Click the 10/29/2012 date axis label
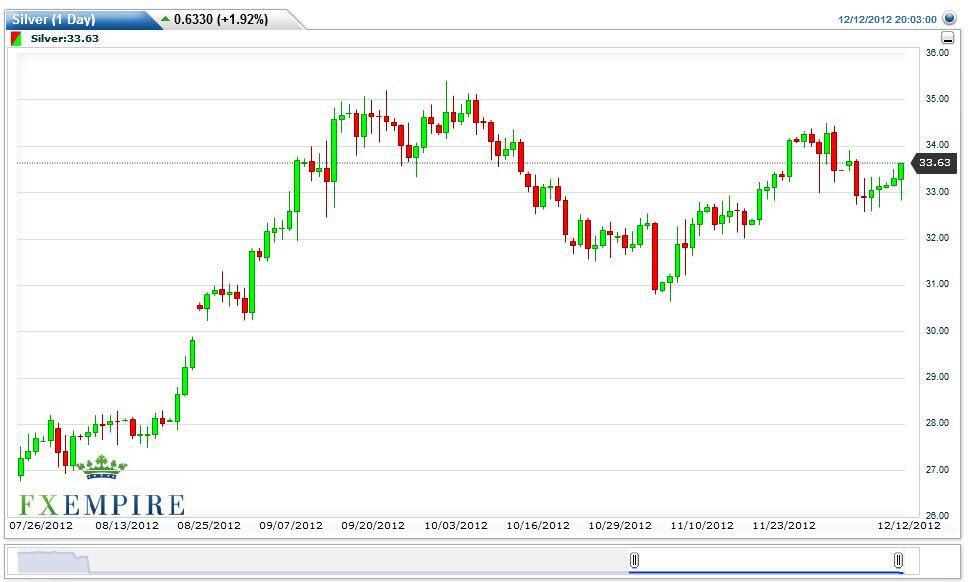The width and height of the screenshot is (971, 582). 619,525
